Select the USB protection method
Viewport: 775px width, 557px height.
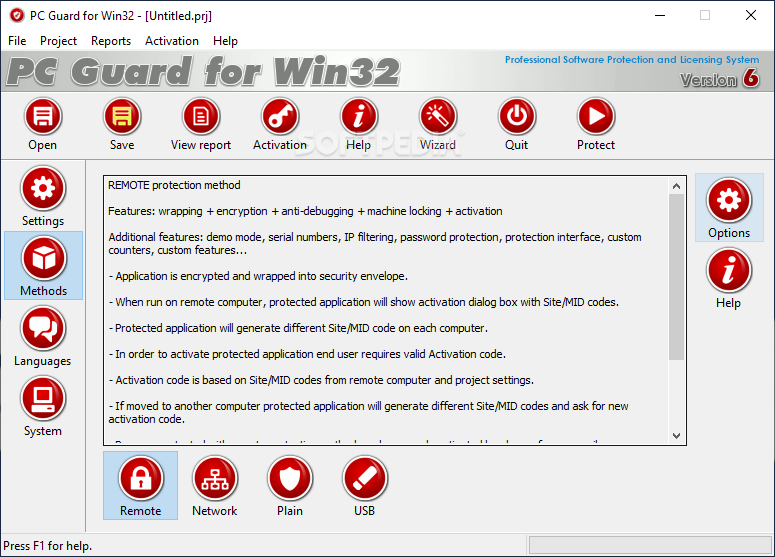tap(364, 486)
